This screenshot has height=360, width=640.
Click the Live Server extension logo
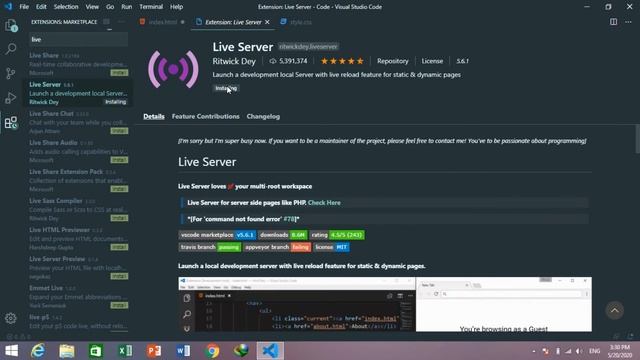(173, 69)
